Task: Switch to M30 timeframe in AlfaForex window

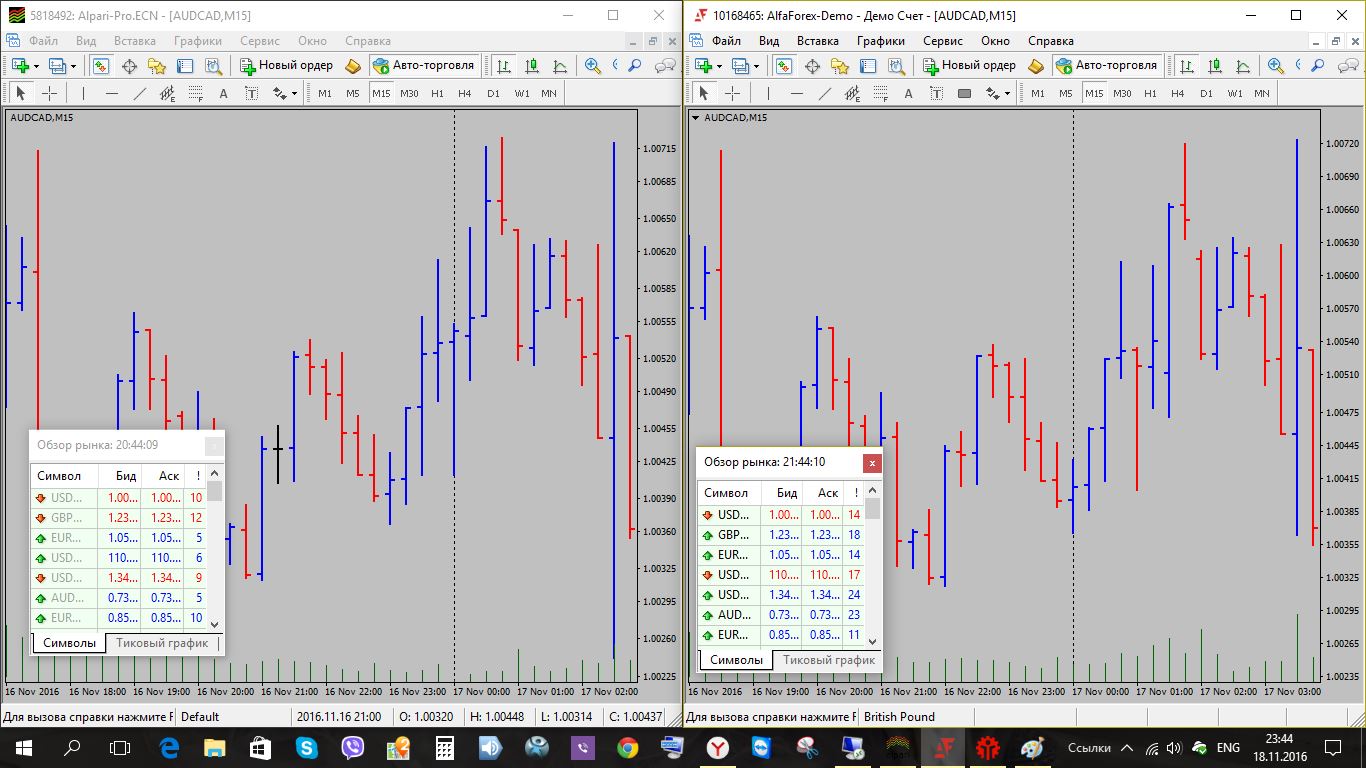Action: [x=1122, y=93]
